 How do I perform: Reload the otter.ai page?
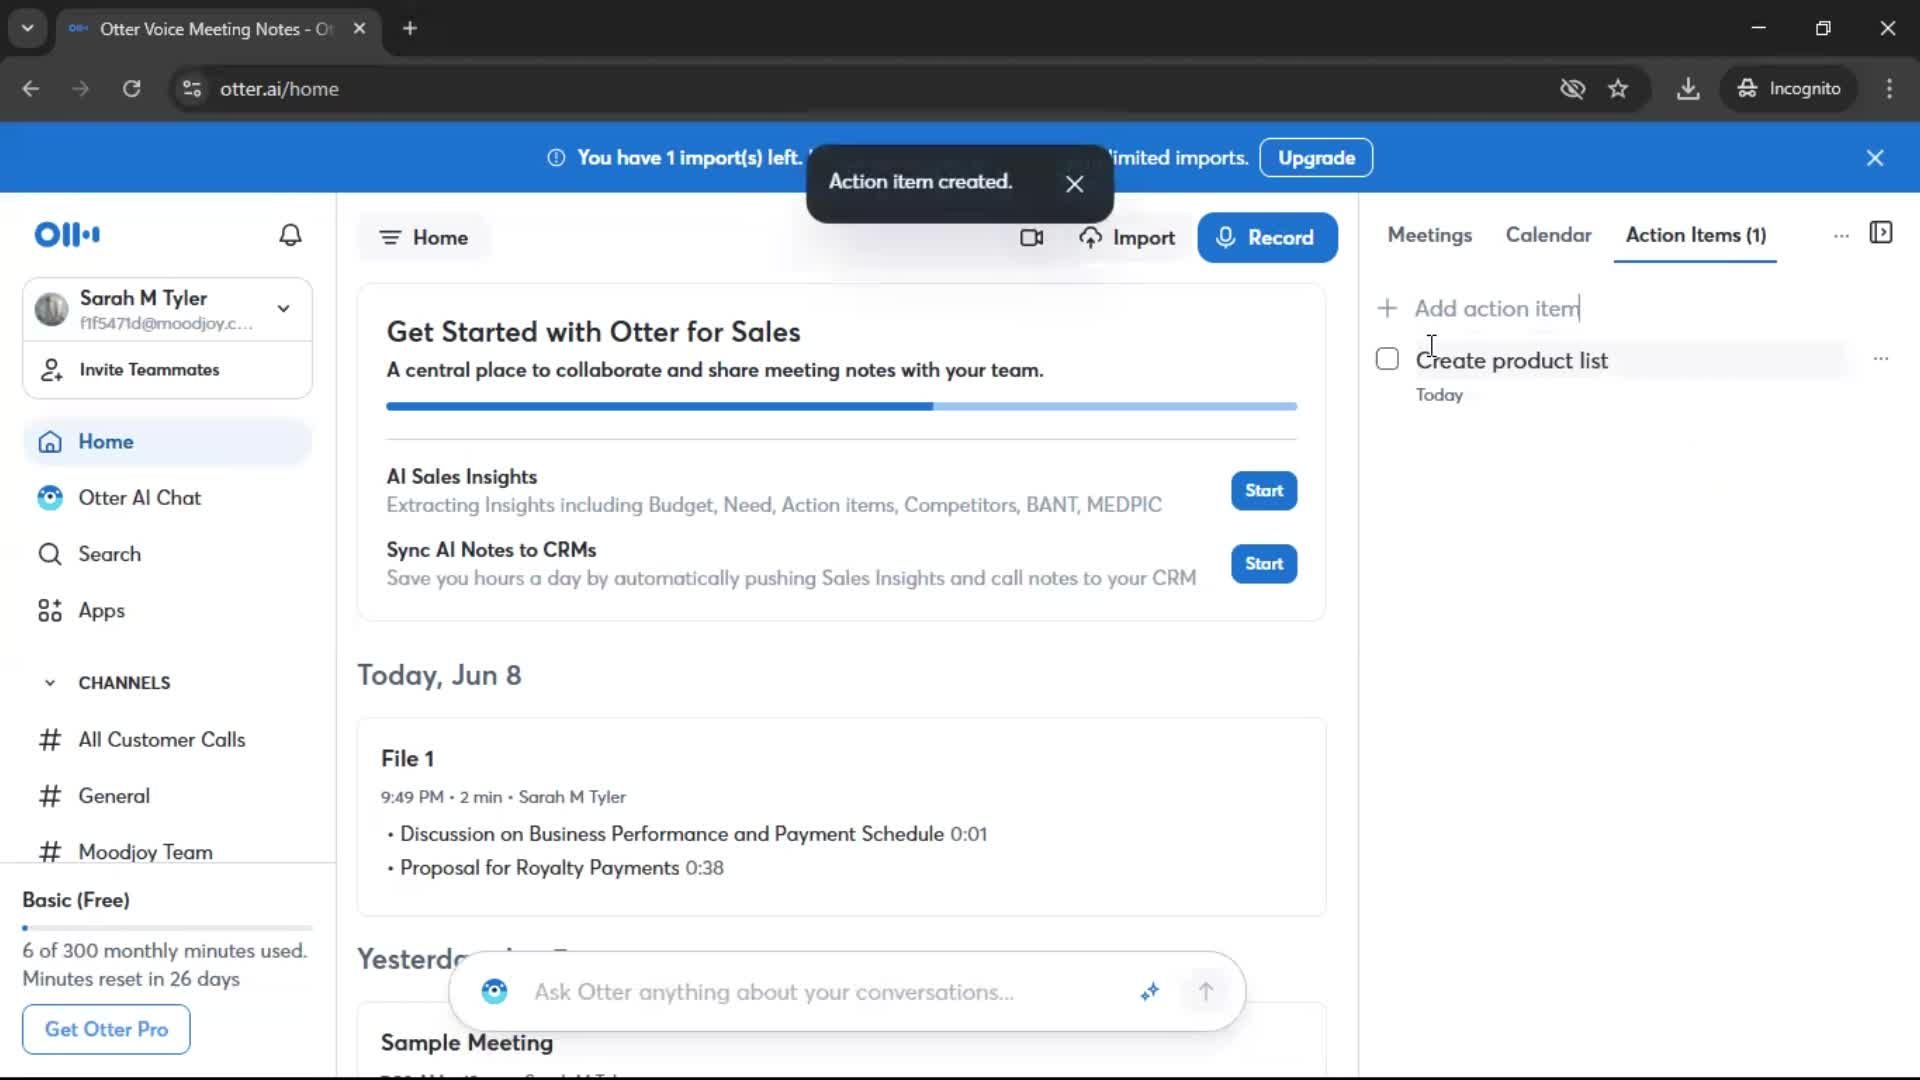coord(131,89)
